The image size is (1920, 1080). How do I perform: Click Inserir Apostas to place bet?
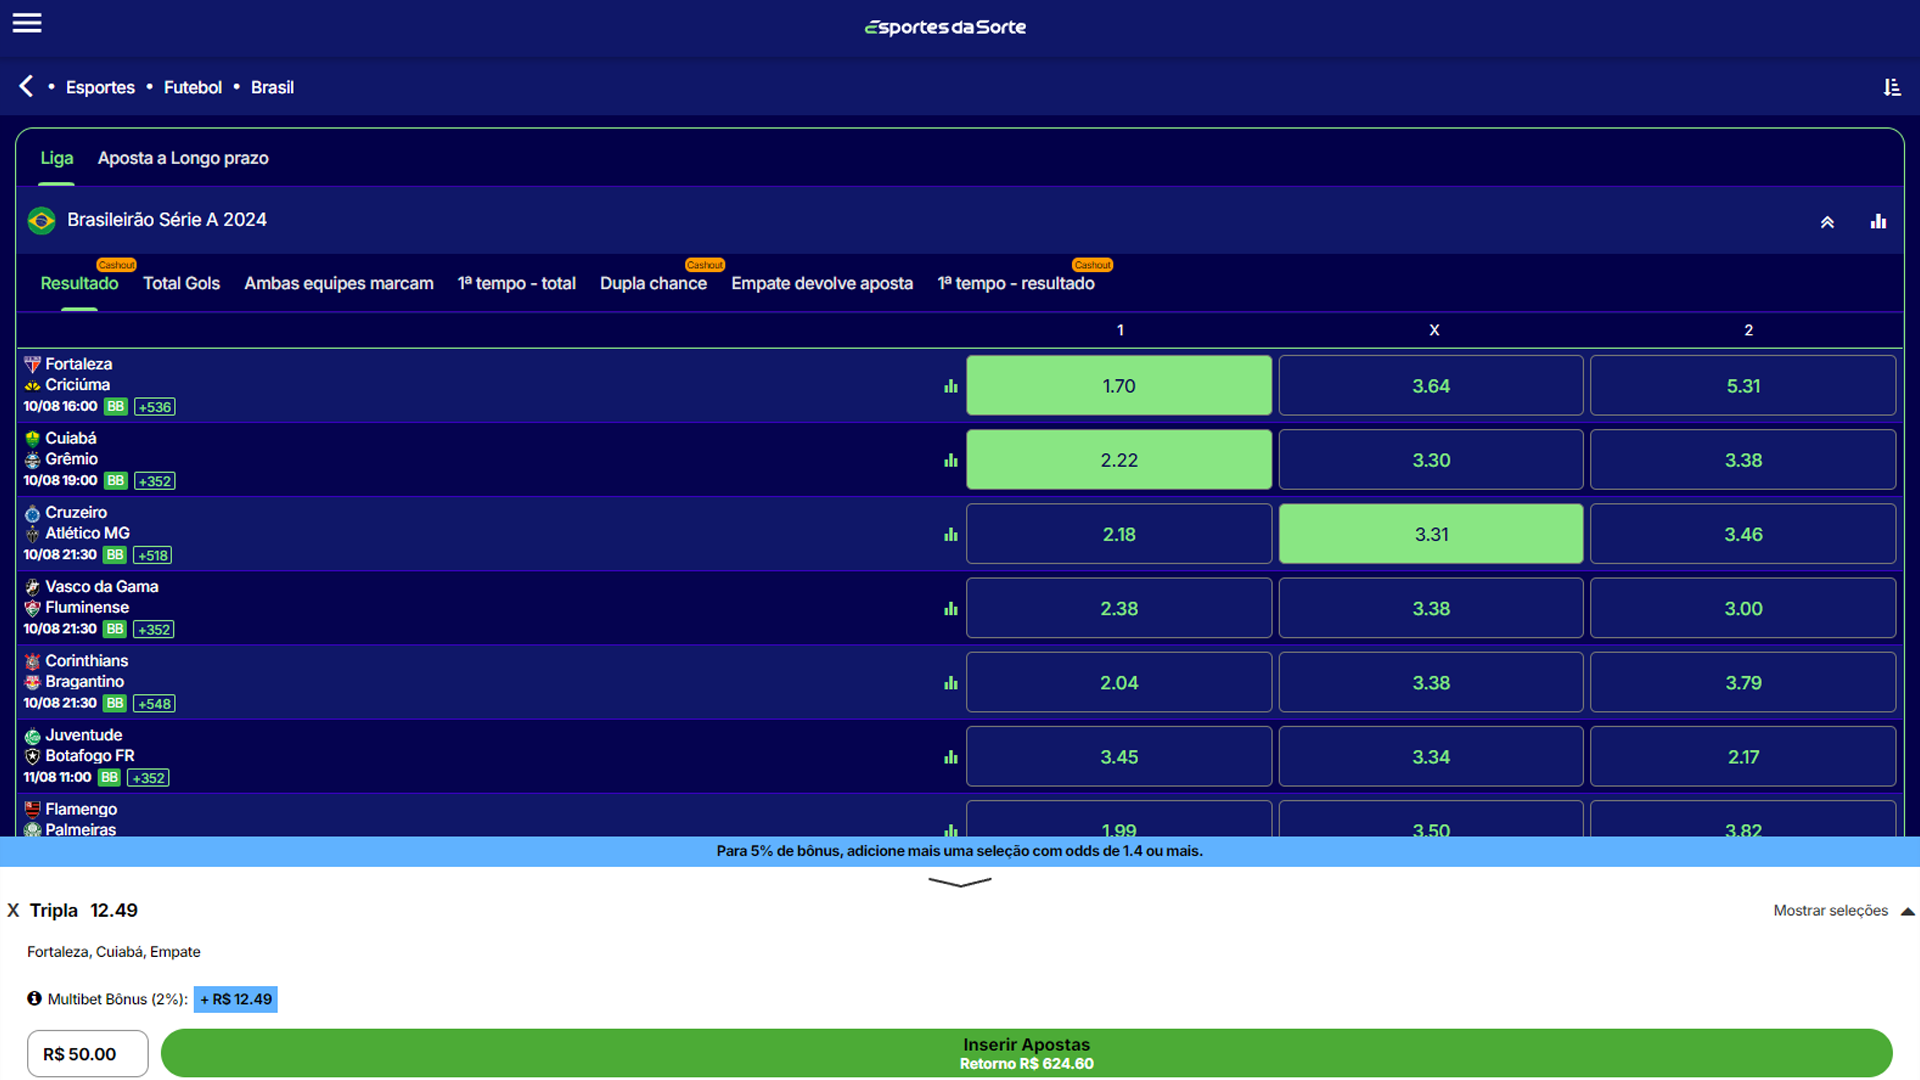pos(1026,1053)
